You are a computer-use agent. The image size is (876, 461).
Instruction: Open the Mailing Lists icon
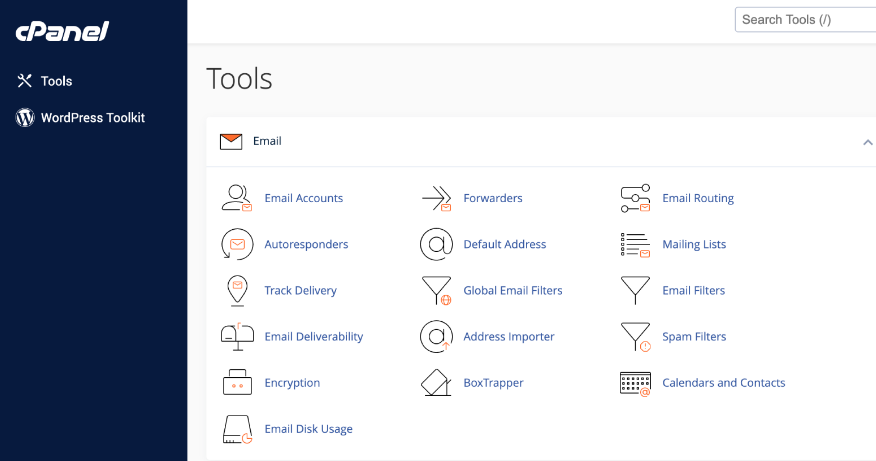coord(635,244)
